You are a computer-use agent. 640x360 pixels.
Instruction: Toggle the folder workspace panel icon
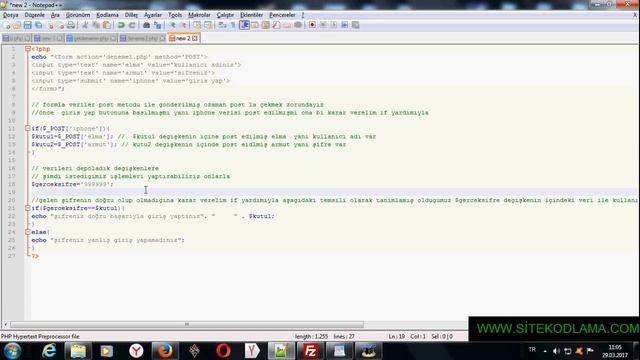(x=287, y=25)
